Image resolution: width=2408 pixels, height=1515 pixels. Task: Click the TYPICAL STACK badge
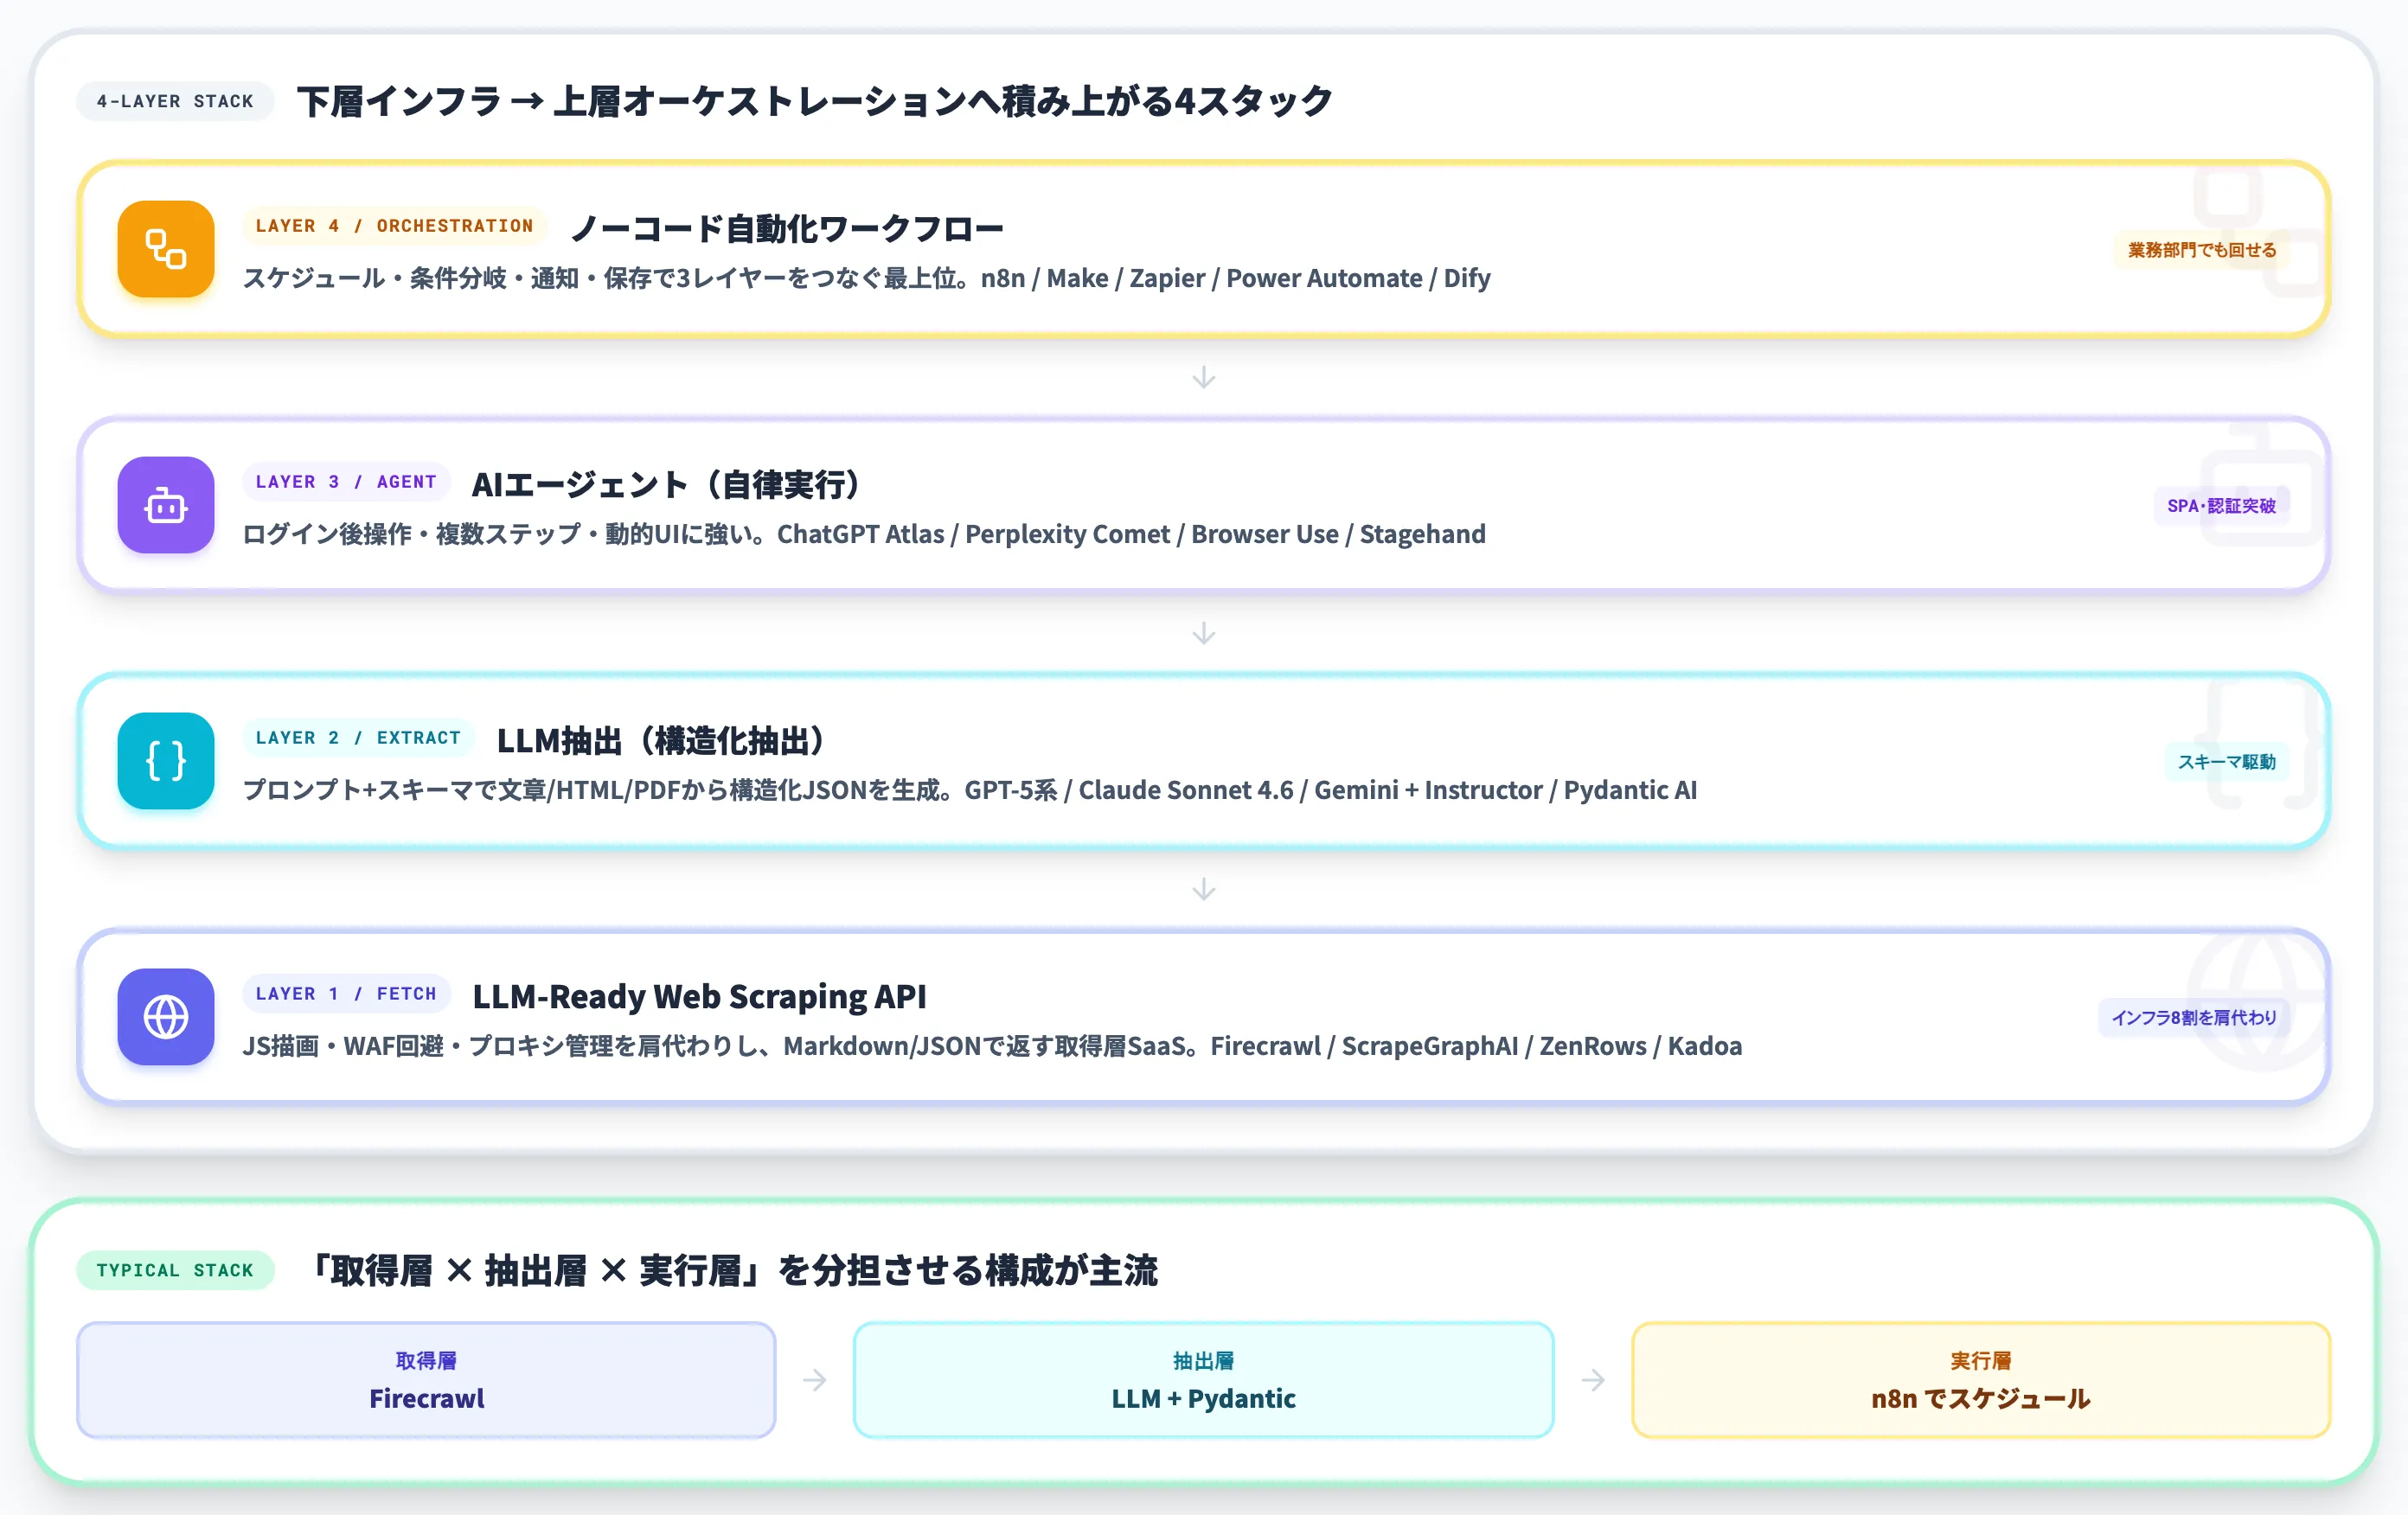pos(175,1270)
